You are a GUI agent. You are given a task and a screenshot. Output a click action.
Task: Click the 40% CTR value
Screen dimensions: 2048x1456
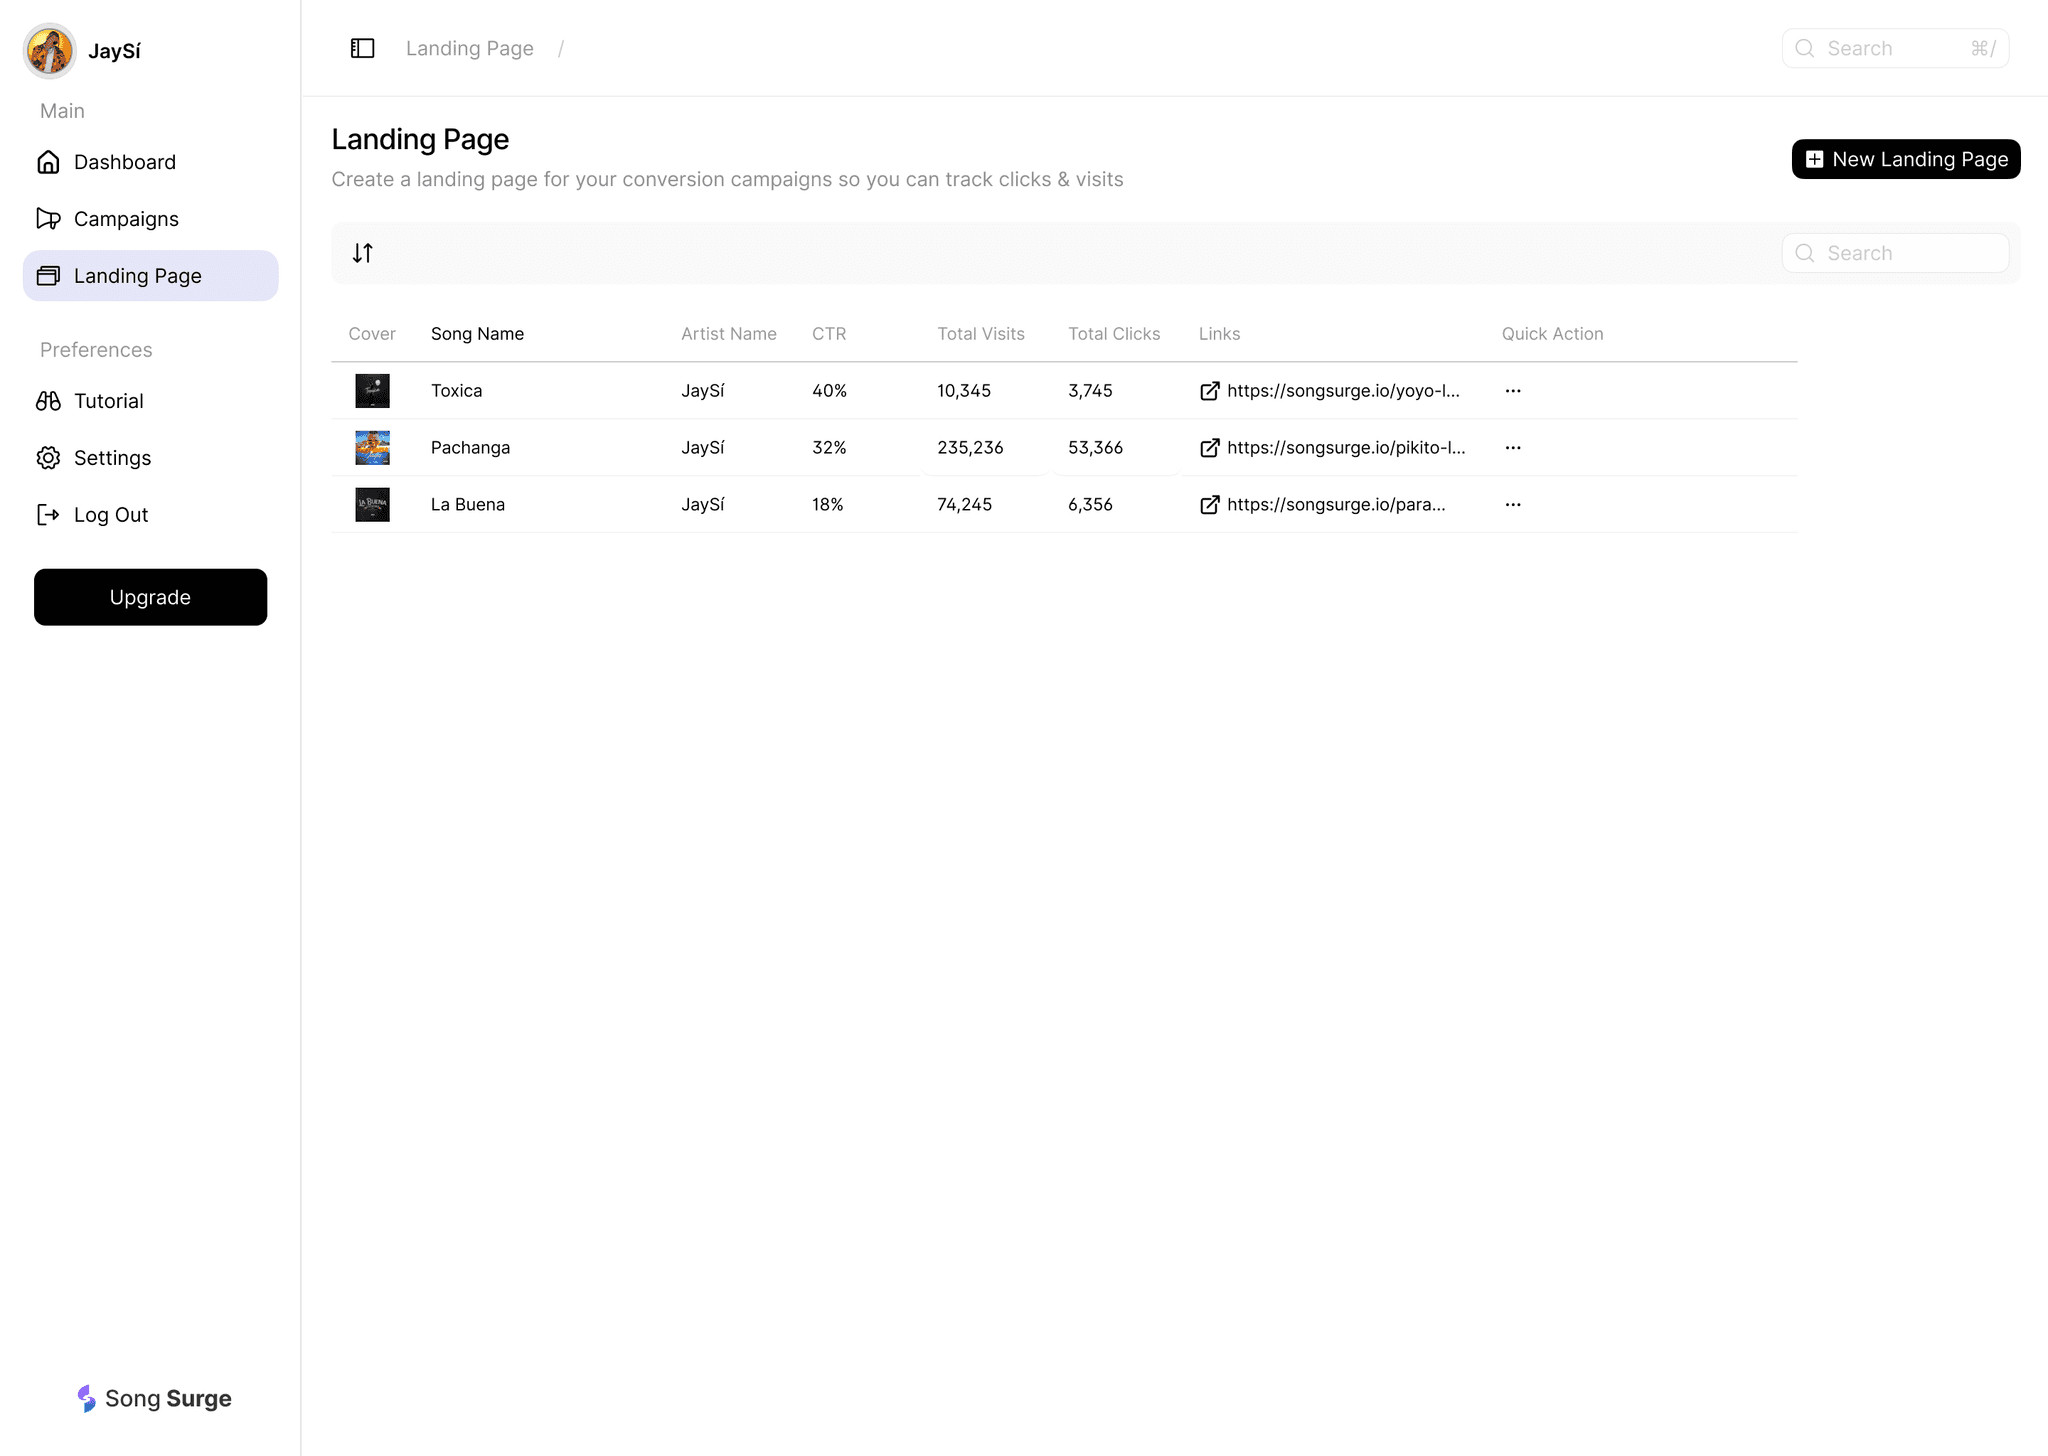tap(829, 391)
